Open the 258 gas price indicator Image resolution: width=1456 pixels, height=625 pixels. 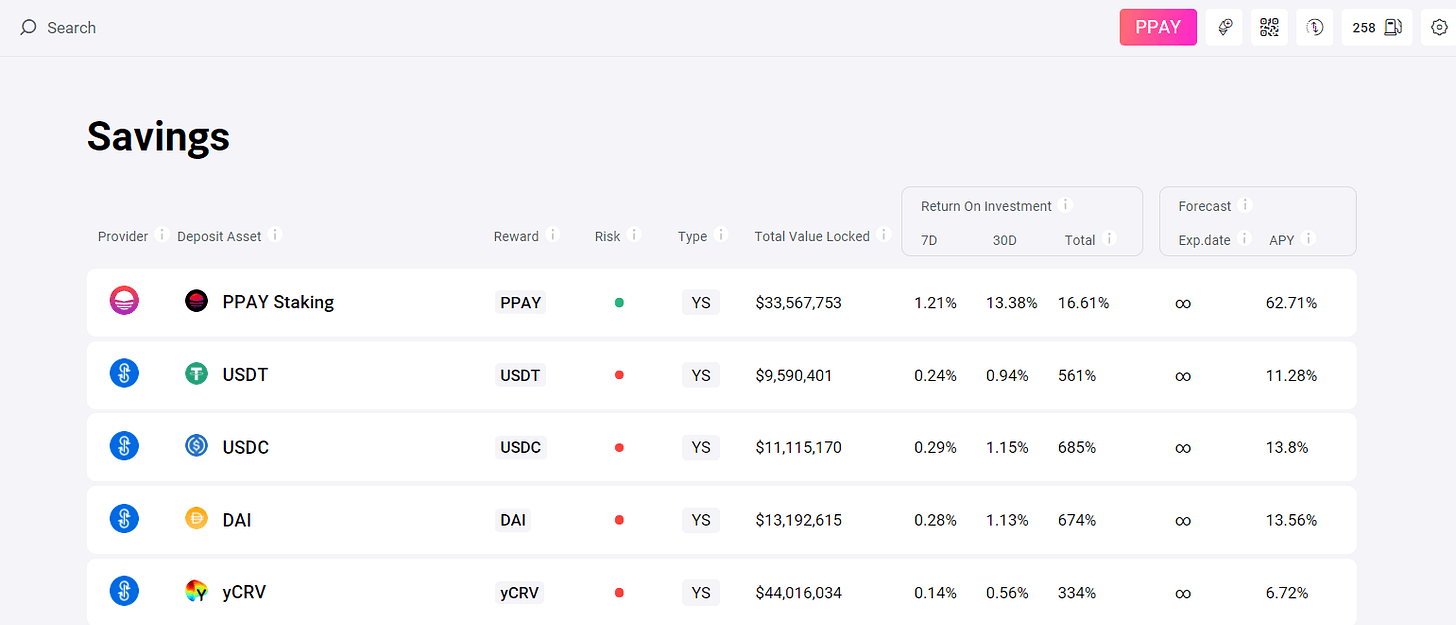(x=1377, y=27)
